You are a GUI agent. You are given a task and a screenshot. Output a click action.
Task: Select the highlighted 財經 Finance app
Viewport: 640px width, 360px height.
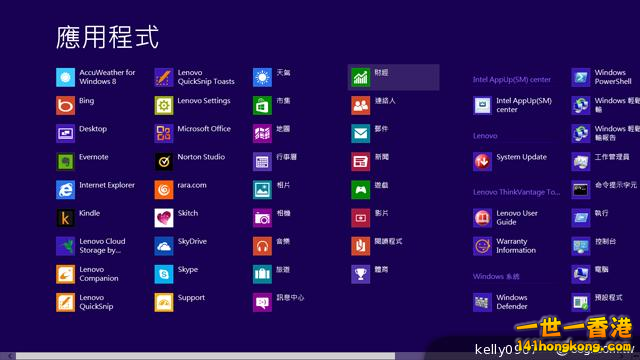[x=393, y=77]
